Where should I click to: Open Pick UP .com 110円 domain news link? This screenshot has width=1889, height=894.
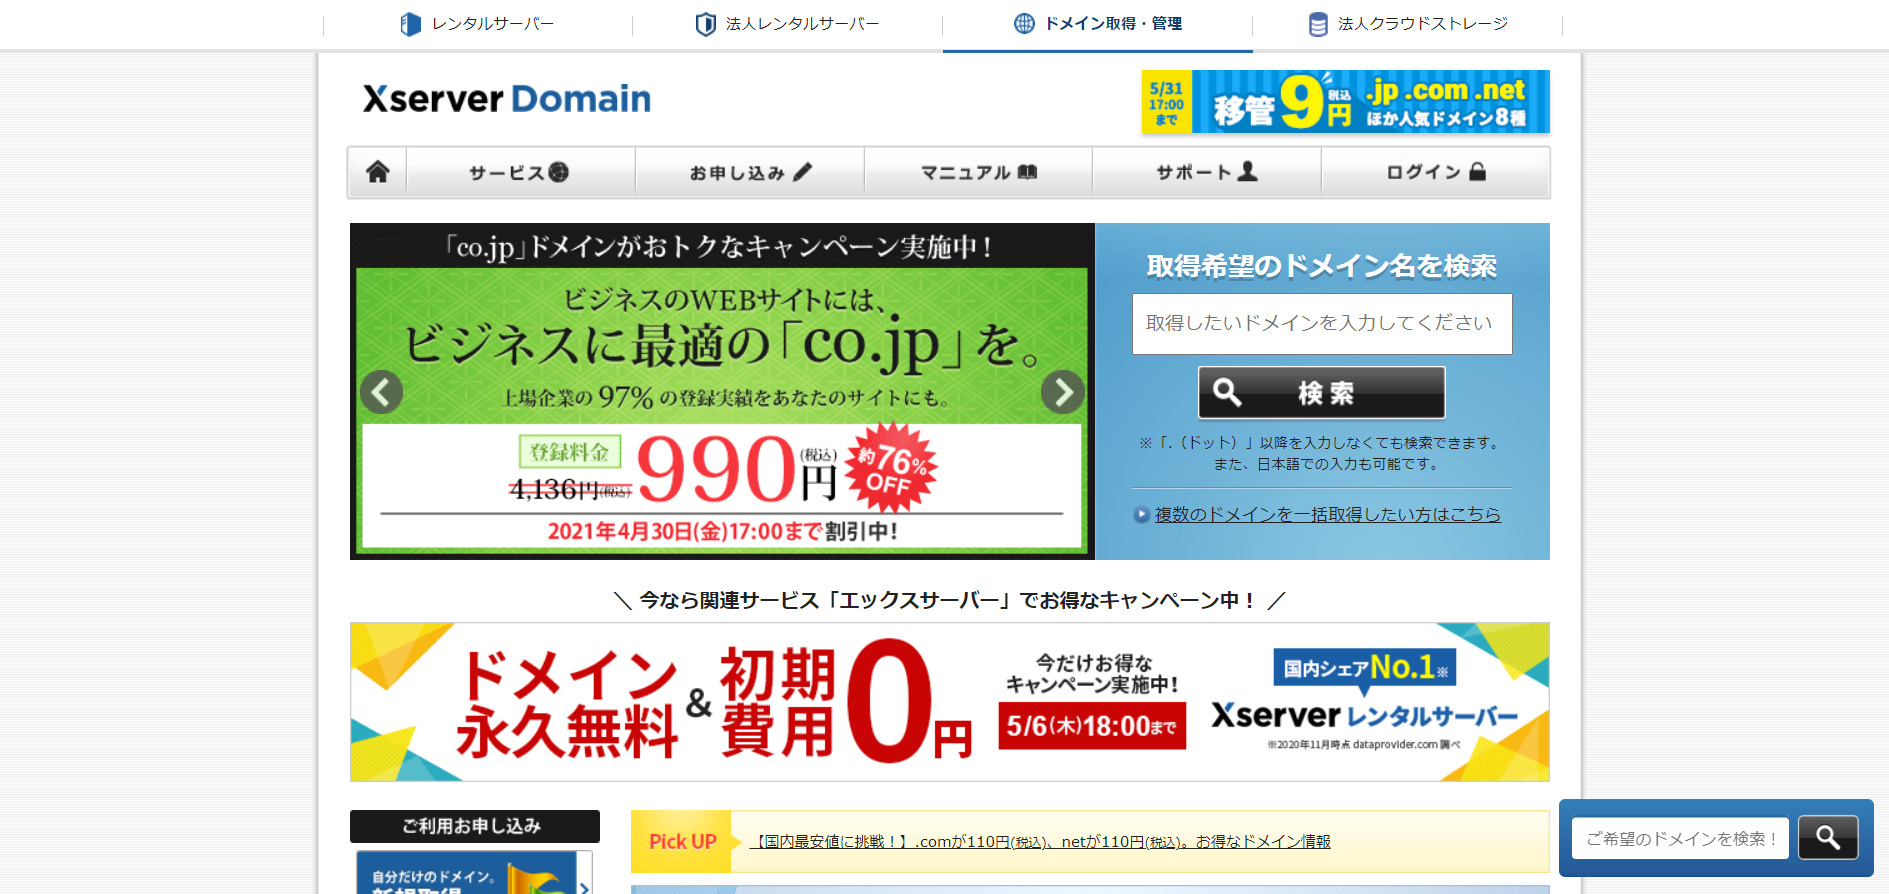[x=1040, y=842]
